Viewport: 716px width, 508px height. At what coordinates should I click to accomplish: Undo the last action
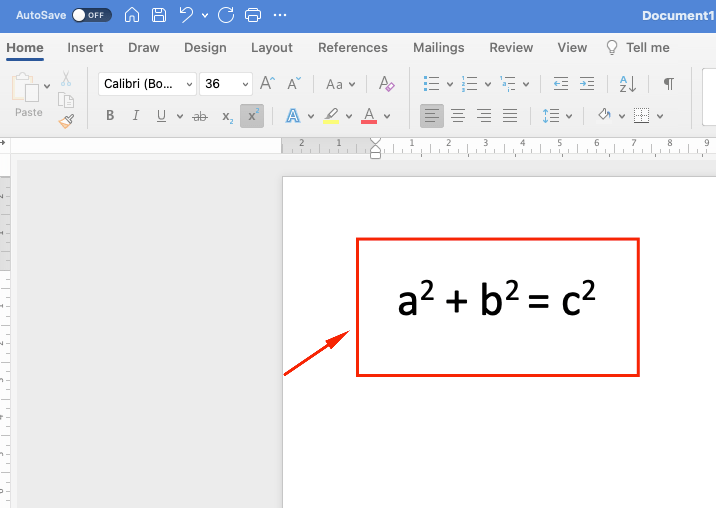[186, 15]
